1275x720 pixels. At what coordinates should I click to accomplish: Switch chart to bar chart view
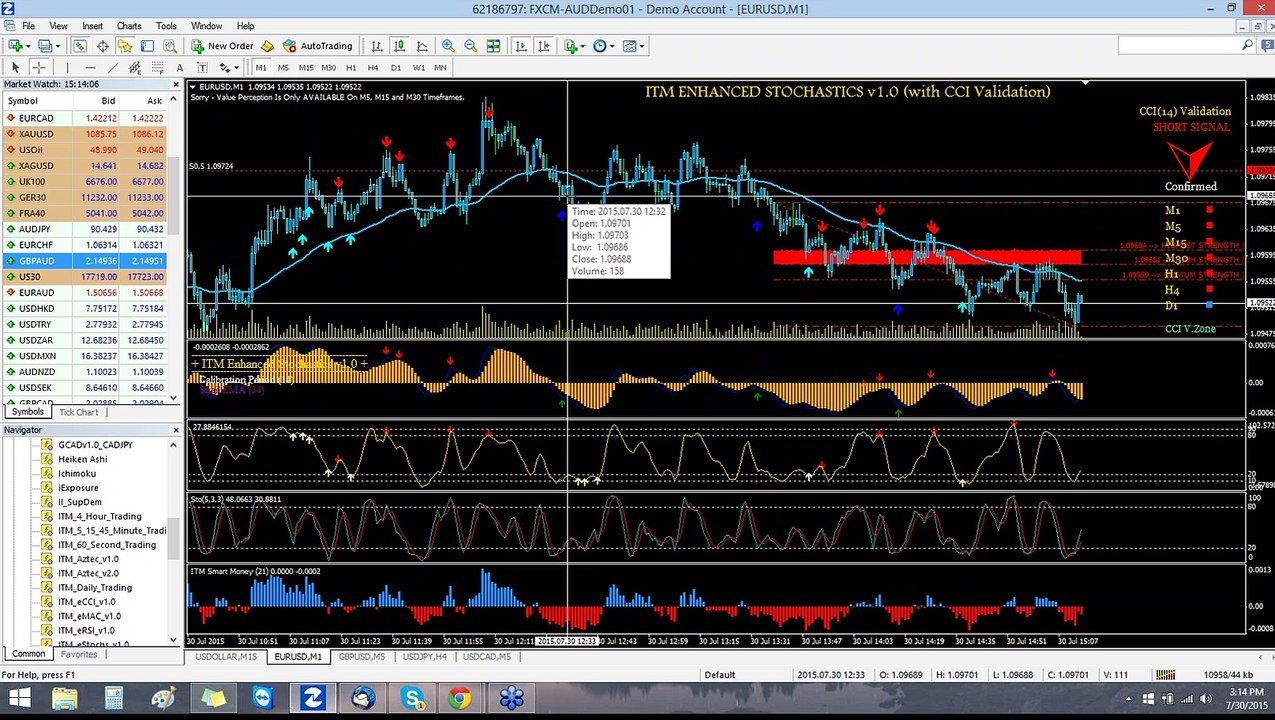pyautogui.click(x=377, y=46)
